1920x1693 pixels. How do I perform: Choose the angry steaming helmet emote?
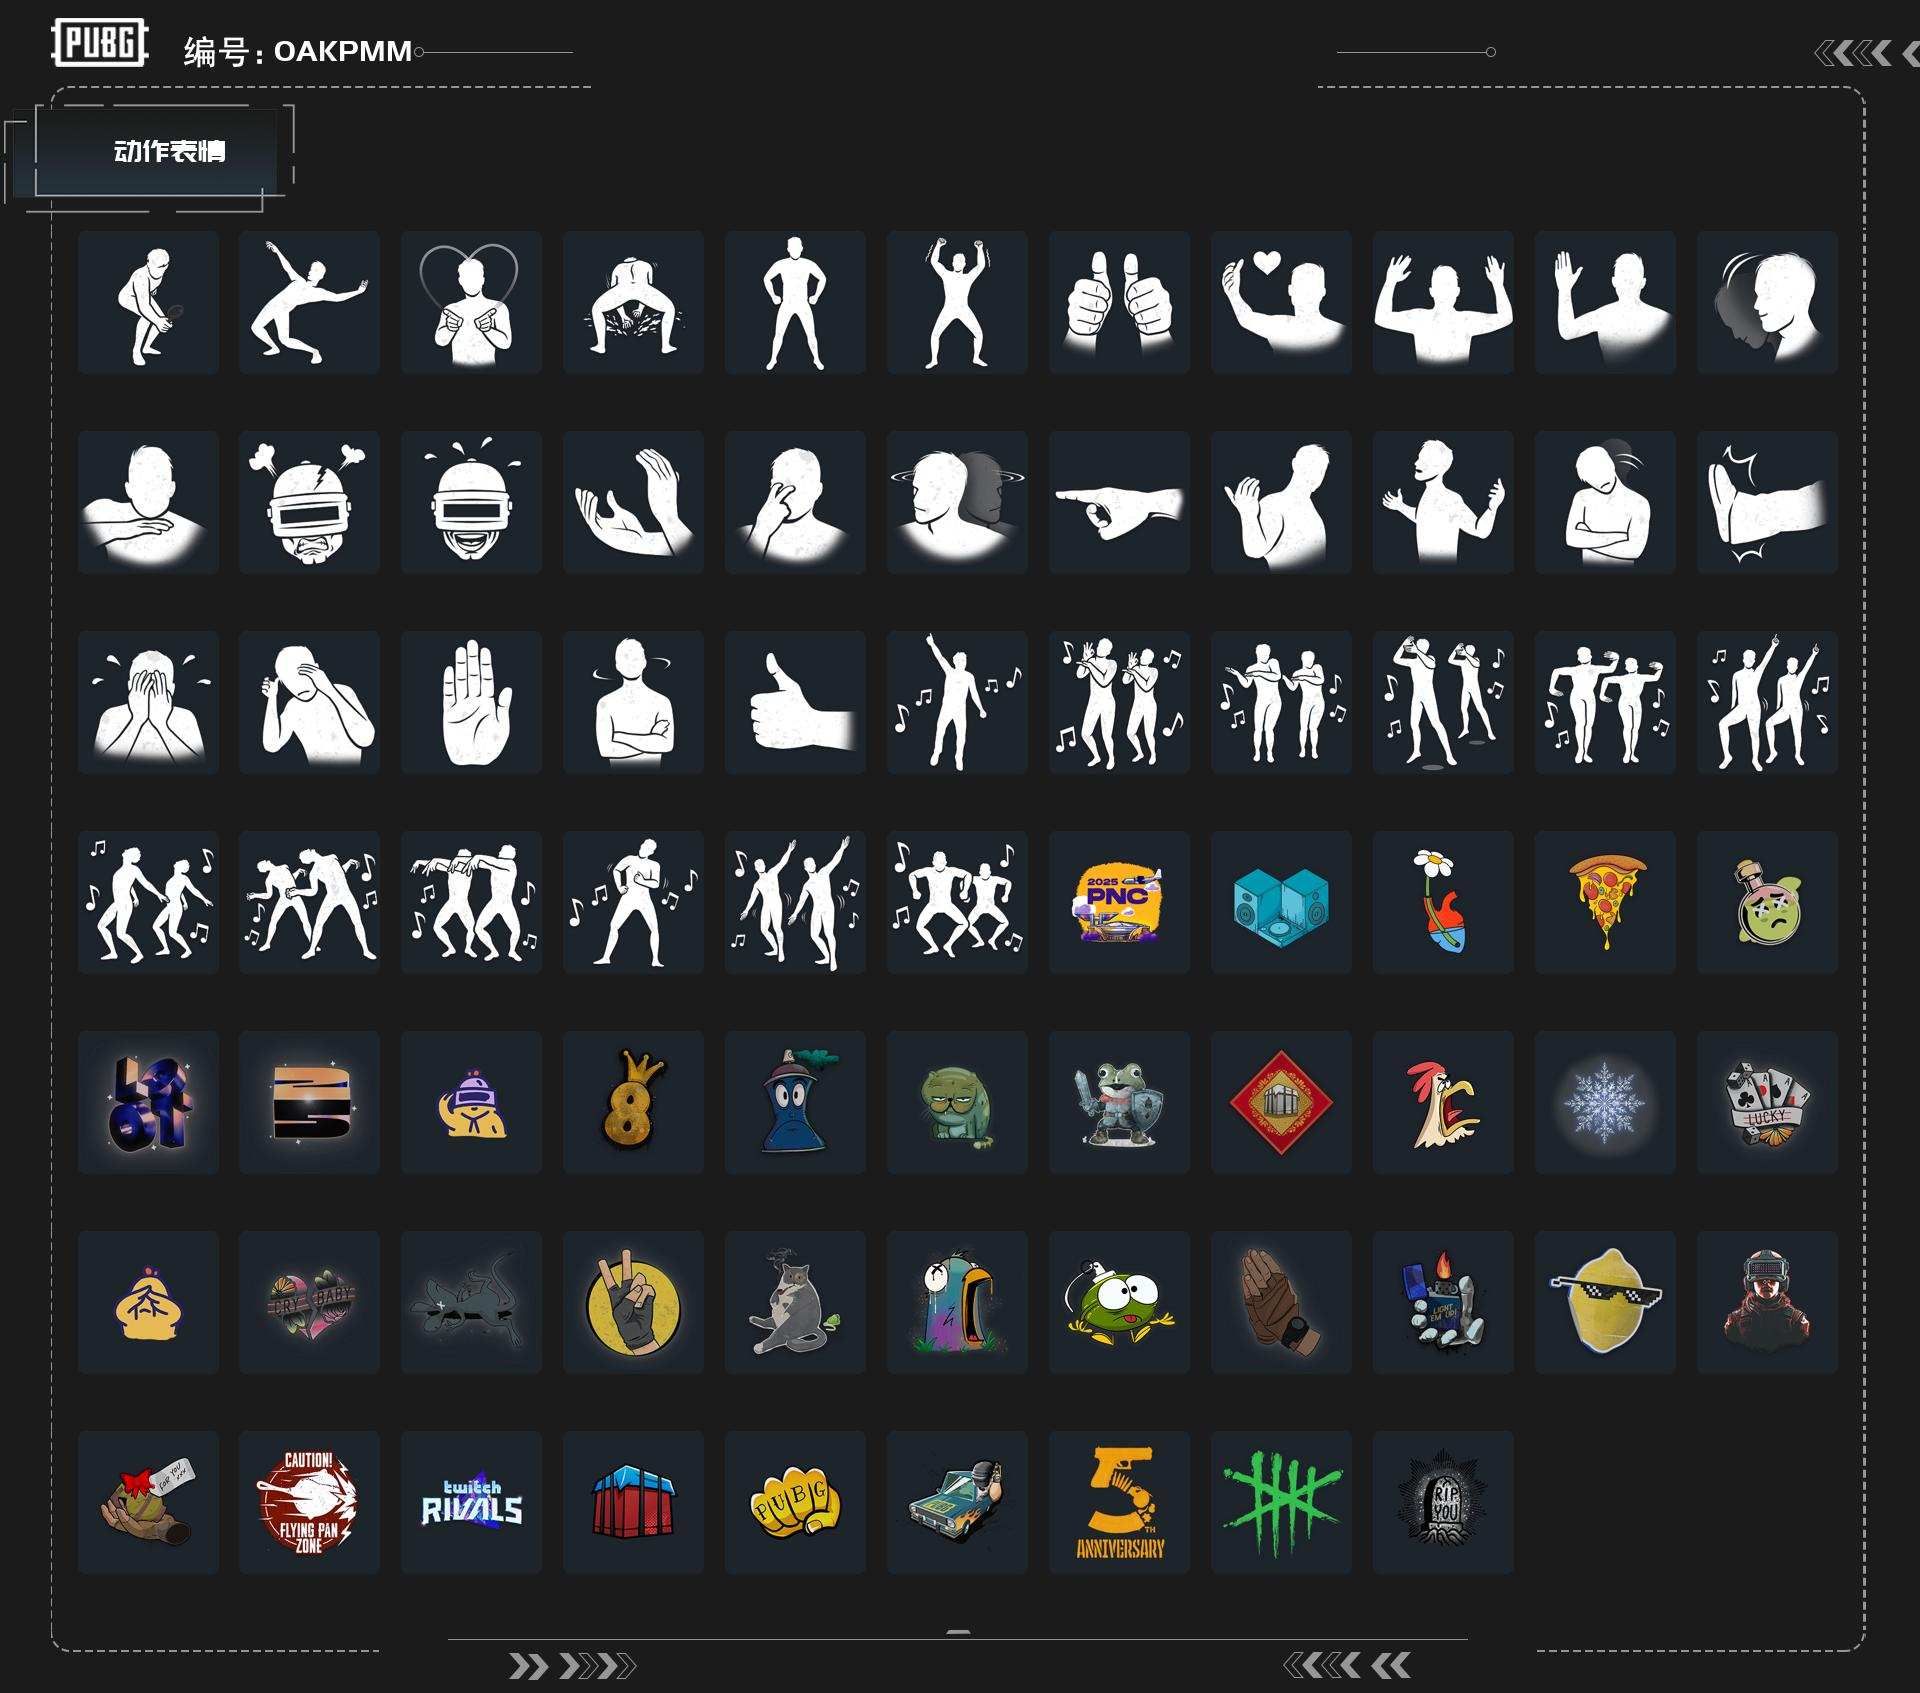(309, 502)
